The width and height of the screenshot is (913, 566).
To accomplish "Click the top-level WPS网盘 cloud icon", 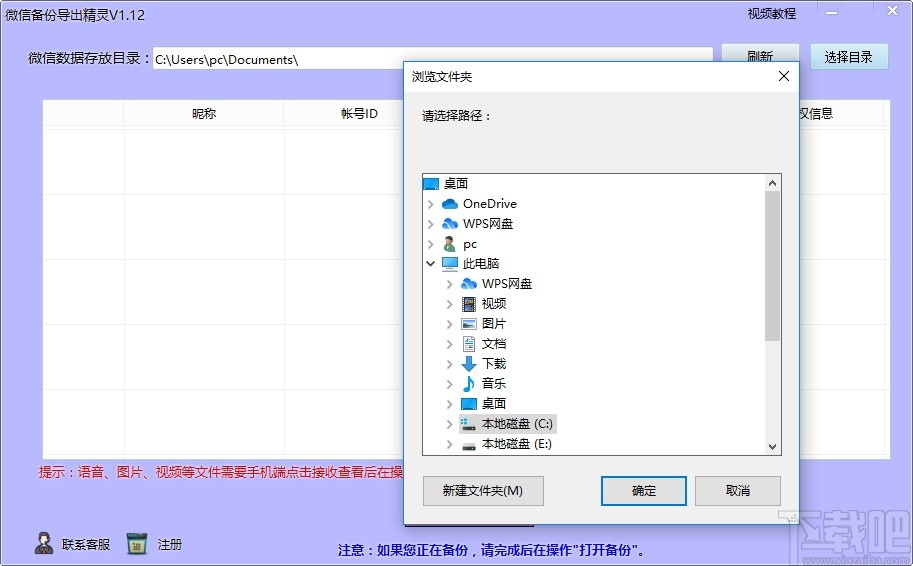I will click(450, 224).
